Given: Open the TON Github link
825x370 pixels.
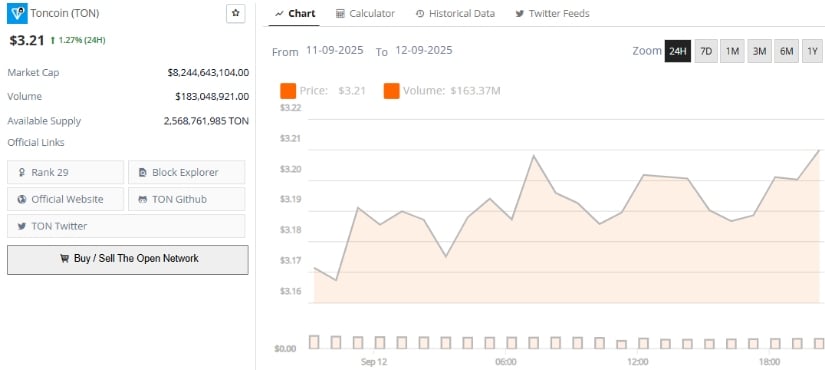Looking at the screenshot, I should (x=186, y=199).
